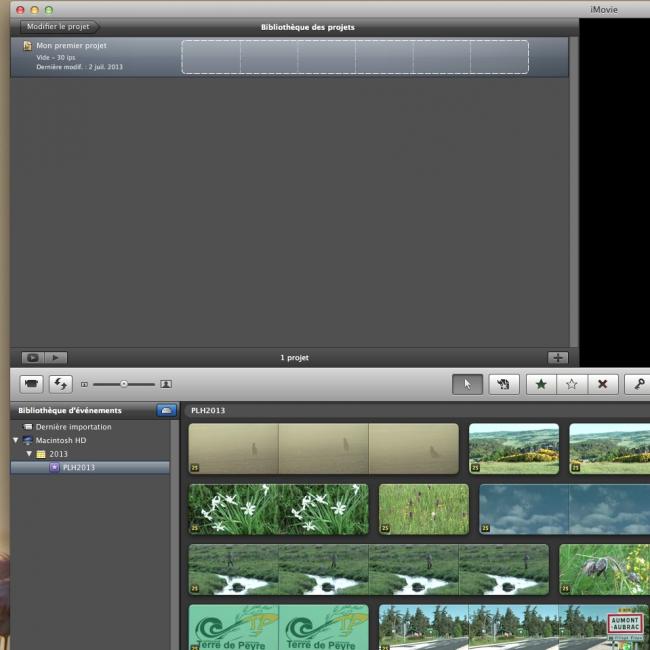Collapse the Macintosh HD tree node
The image size is (650, 650).
coord(16,440)
